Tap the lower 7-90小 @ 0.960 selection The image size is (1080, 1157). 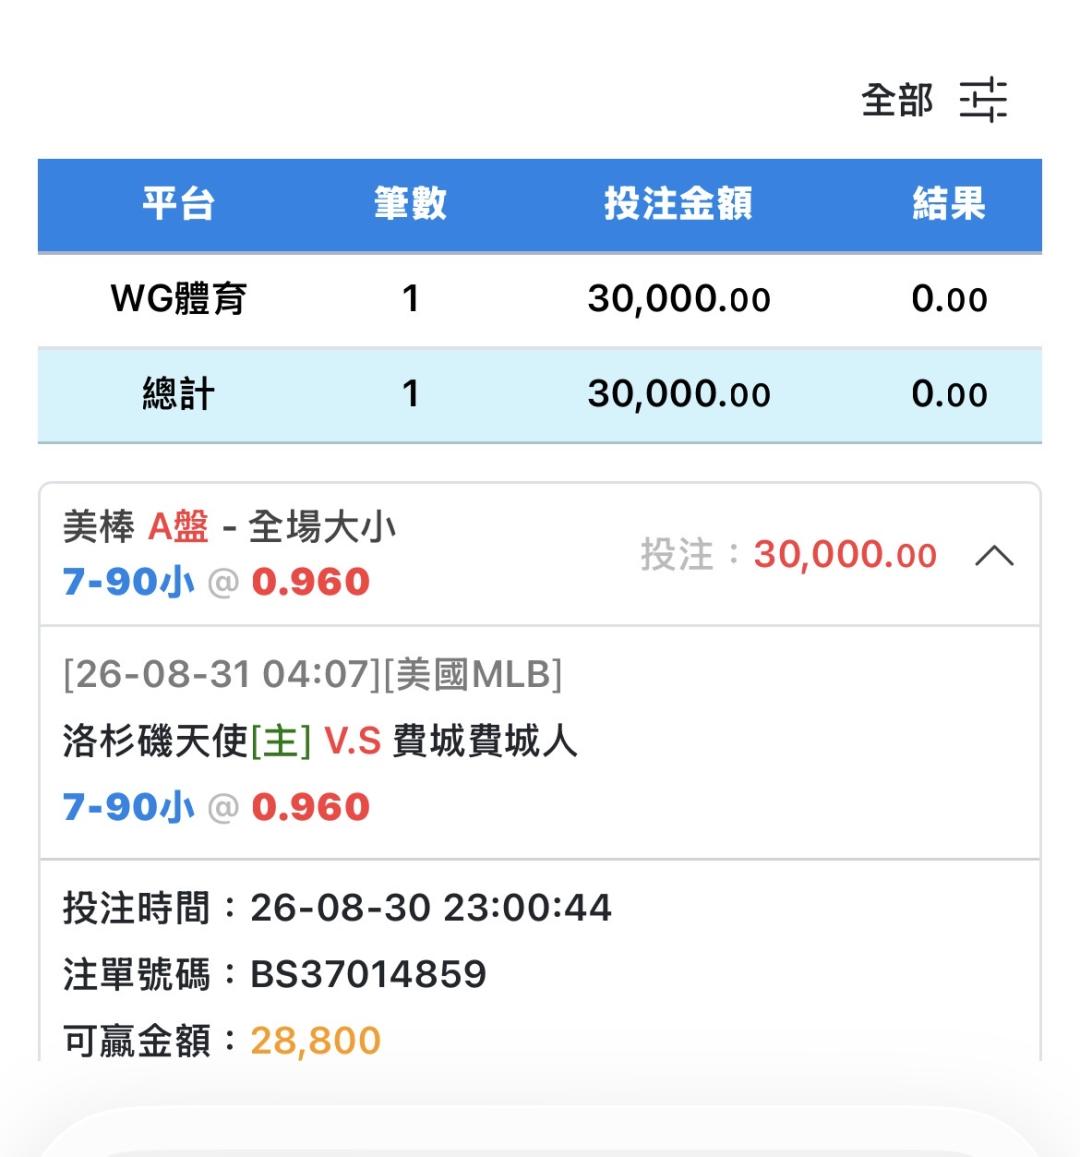(215, 807)
